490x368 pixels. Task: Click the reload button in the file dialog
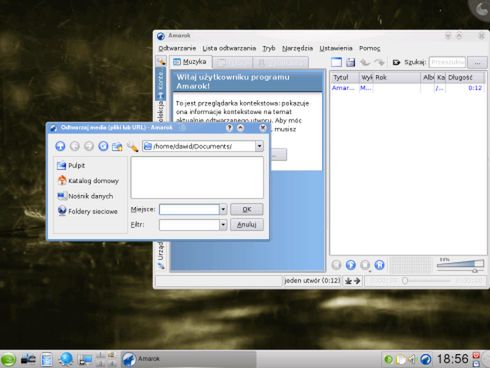103,146
